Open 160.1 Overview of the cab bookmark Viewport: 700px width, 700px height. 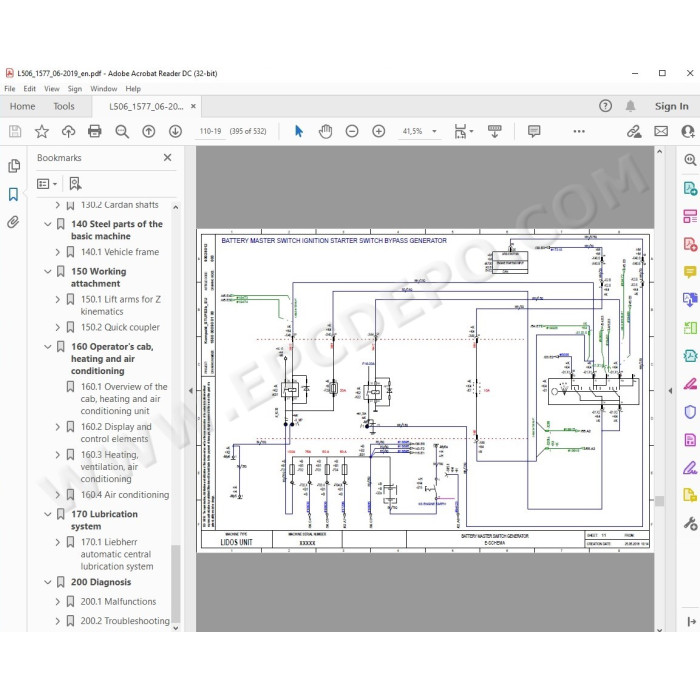click(124, 399)
